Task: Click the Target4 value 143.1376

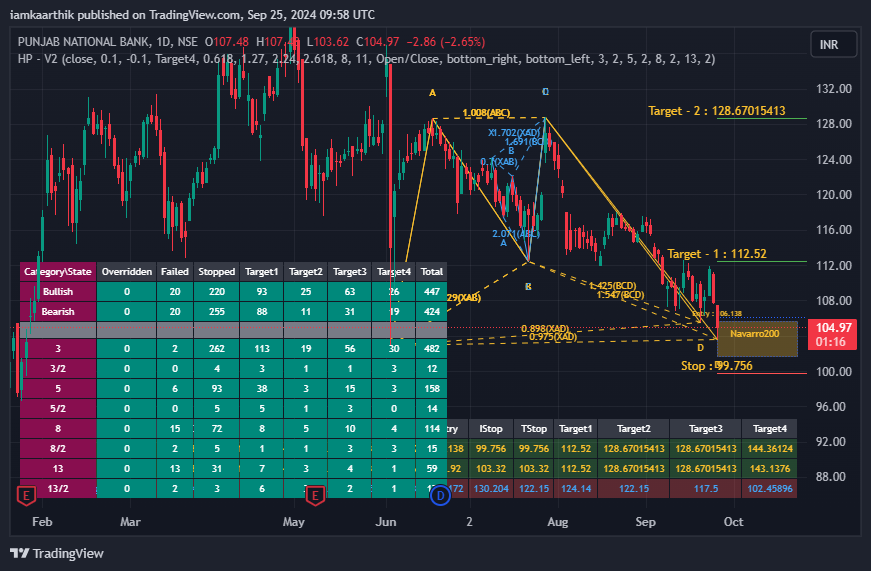Action: [x=770, y=468]
